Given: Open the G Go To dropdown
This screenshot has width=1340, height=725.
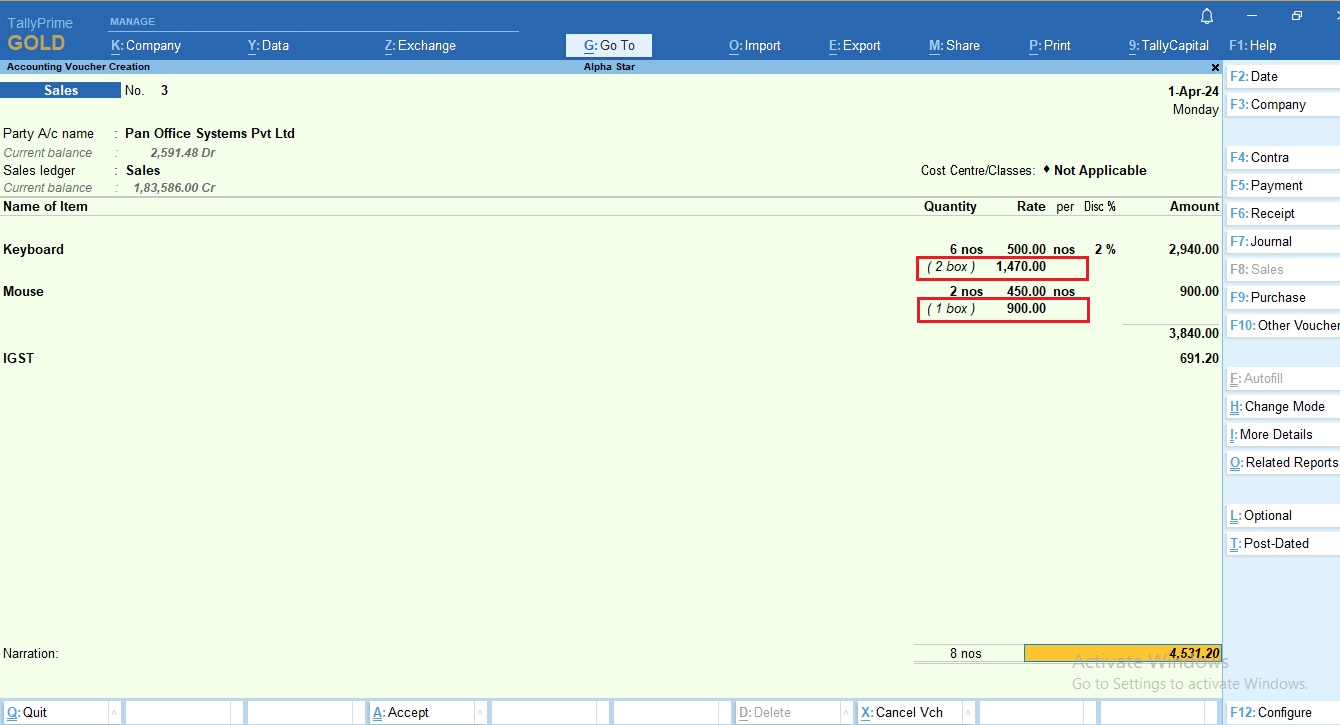Looking at the screenshot, I should click(x=608, y=45).
